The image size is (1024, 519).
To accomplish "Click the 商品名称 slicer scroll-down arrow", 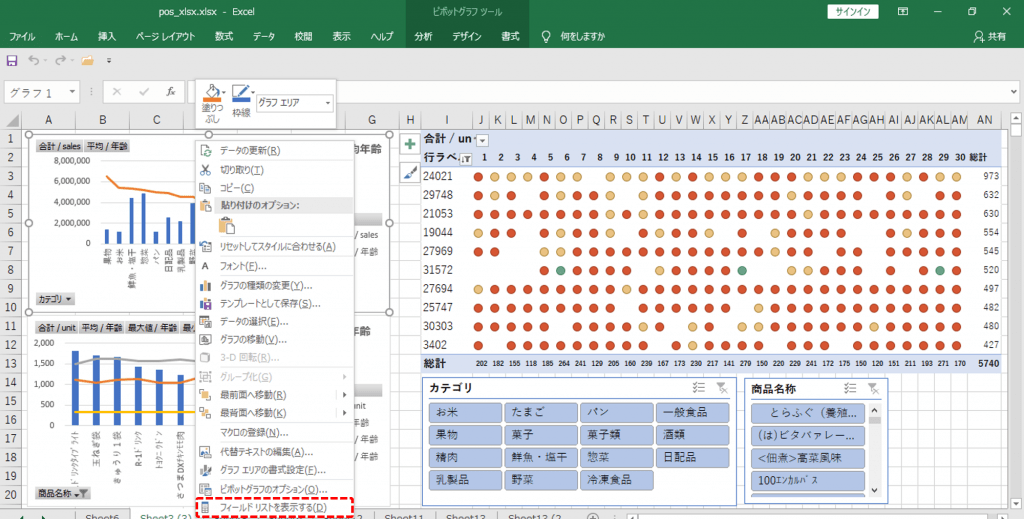I will pyautogui.click(x=875, y=490).
